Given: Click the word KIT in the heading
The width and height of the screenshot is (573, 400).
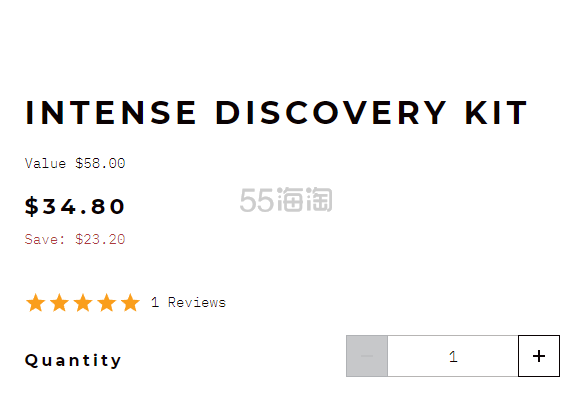Looking at the screenshot, I should click(x=497, y=113).
